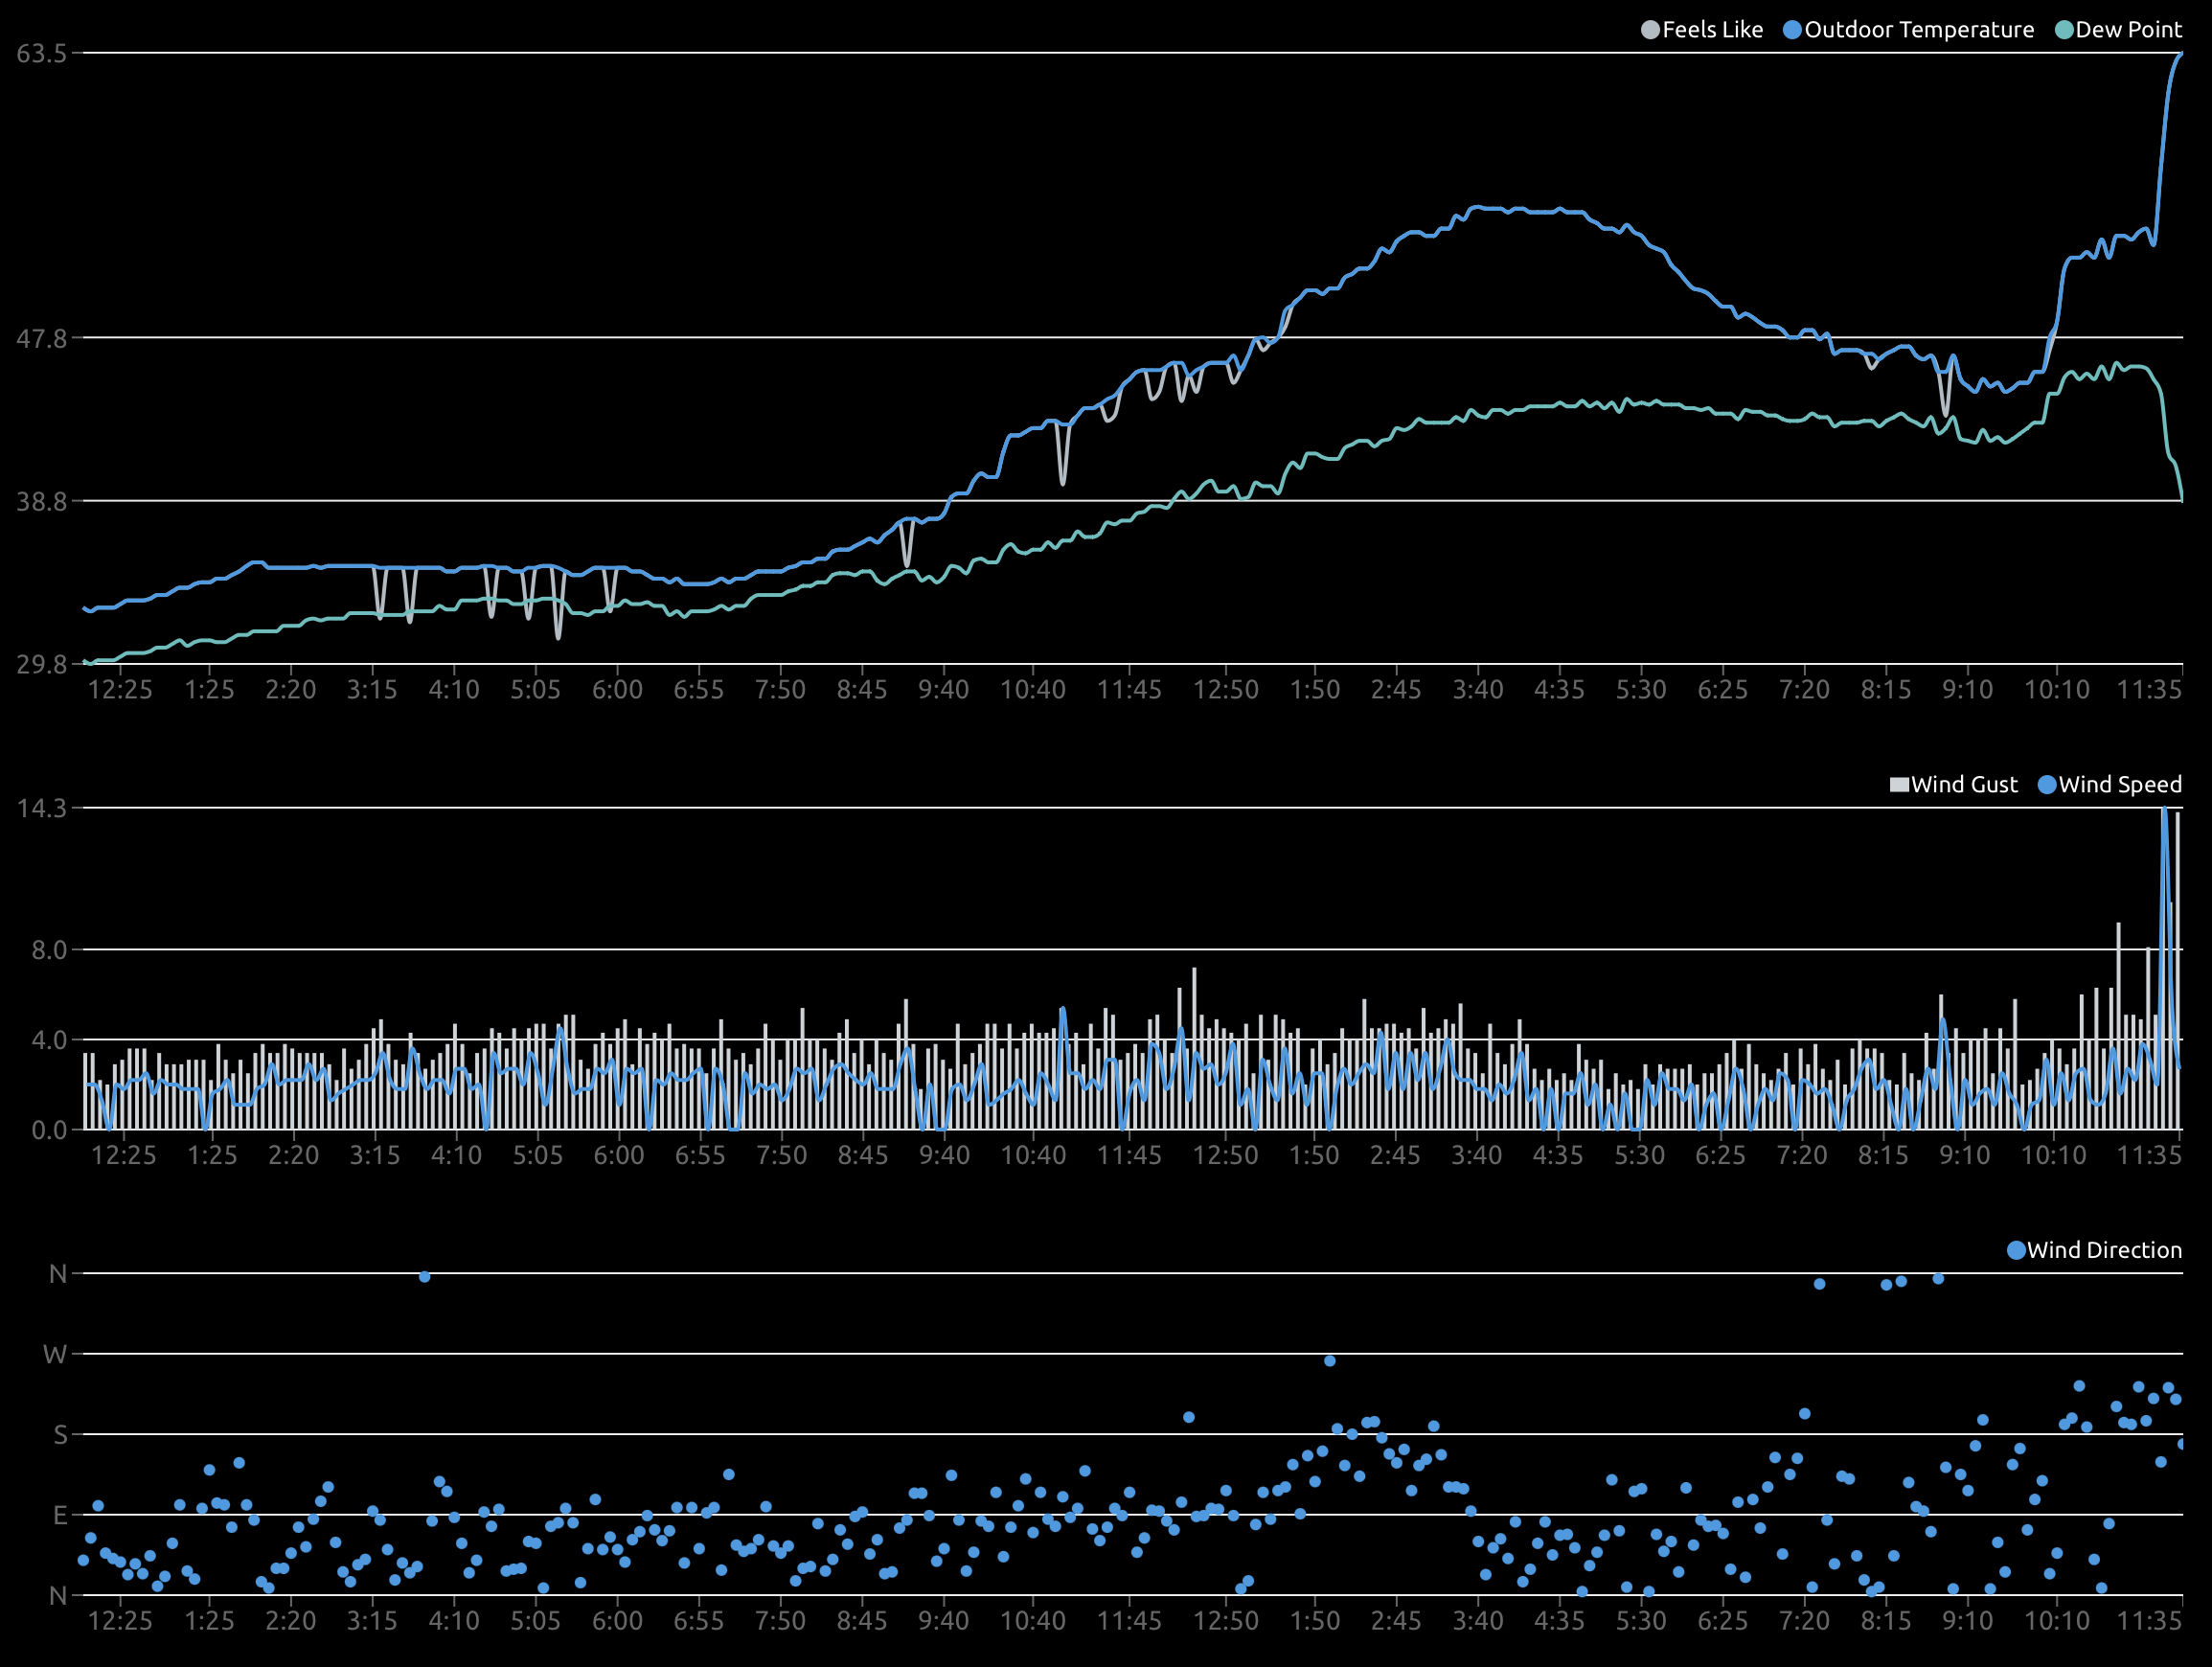Toggle the Wind Gust legend entry
This screenshot has width=2212, height=1667.
(1953, 785)
